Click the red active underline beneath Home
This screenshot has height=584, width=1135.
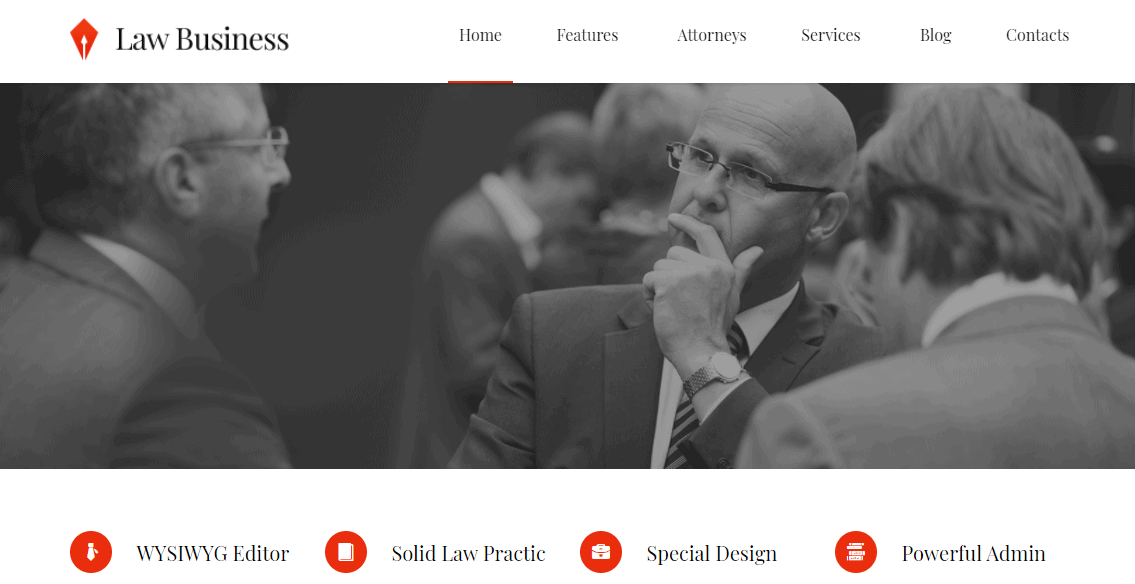tap(481, 82)
